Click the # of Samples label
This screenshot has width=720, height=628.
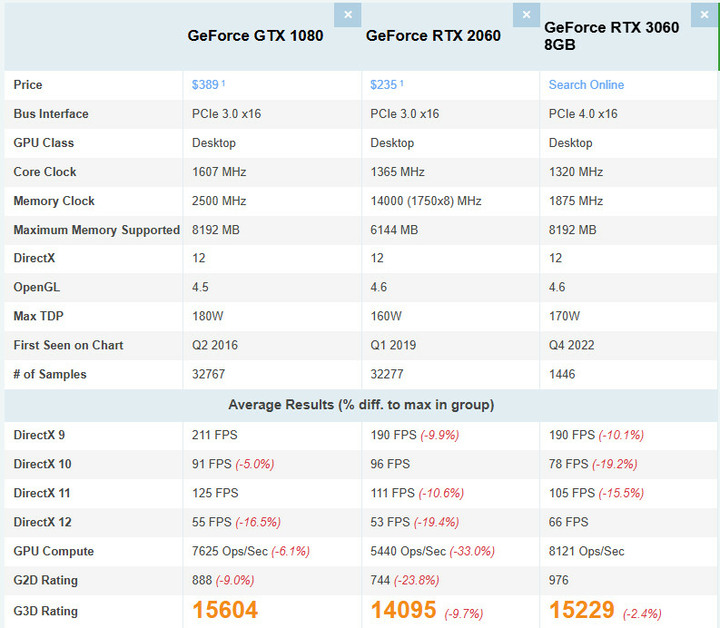[50, 375]
